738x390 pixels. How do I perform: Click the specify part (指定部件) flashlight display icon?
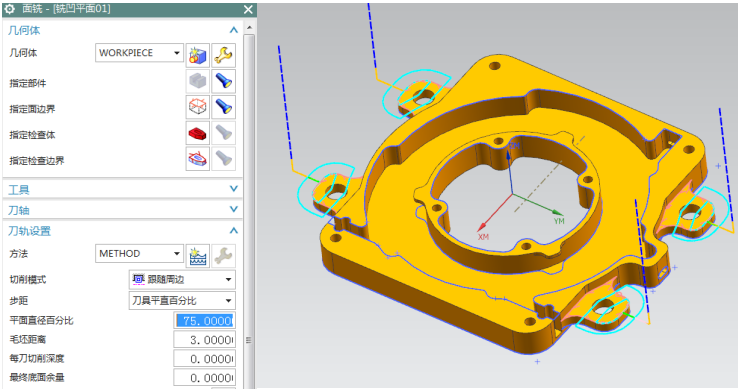click(x=223, y=82)
